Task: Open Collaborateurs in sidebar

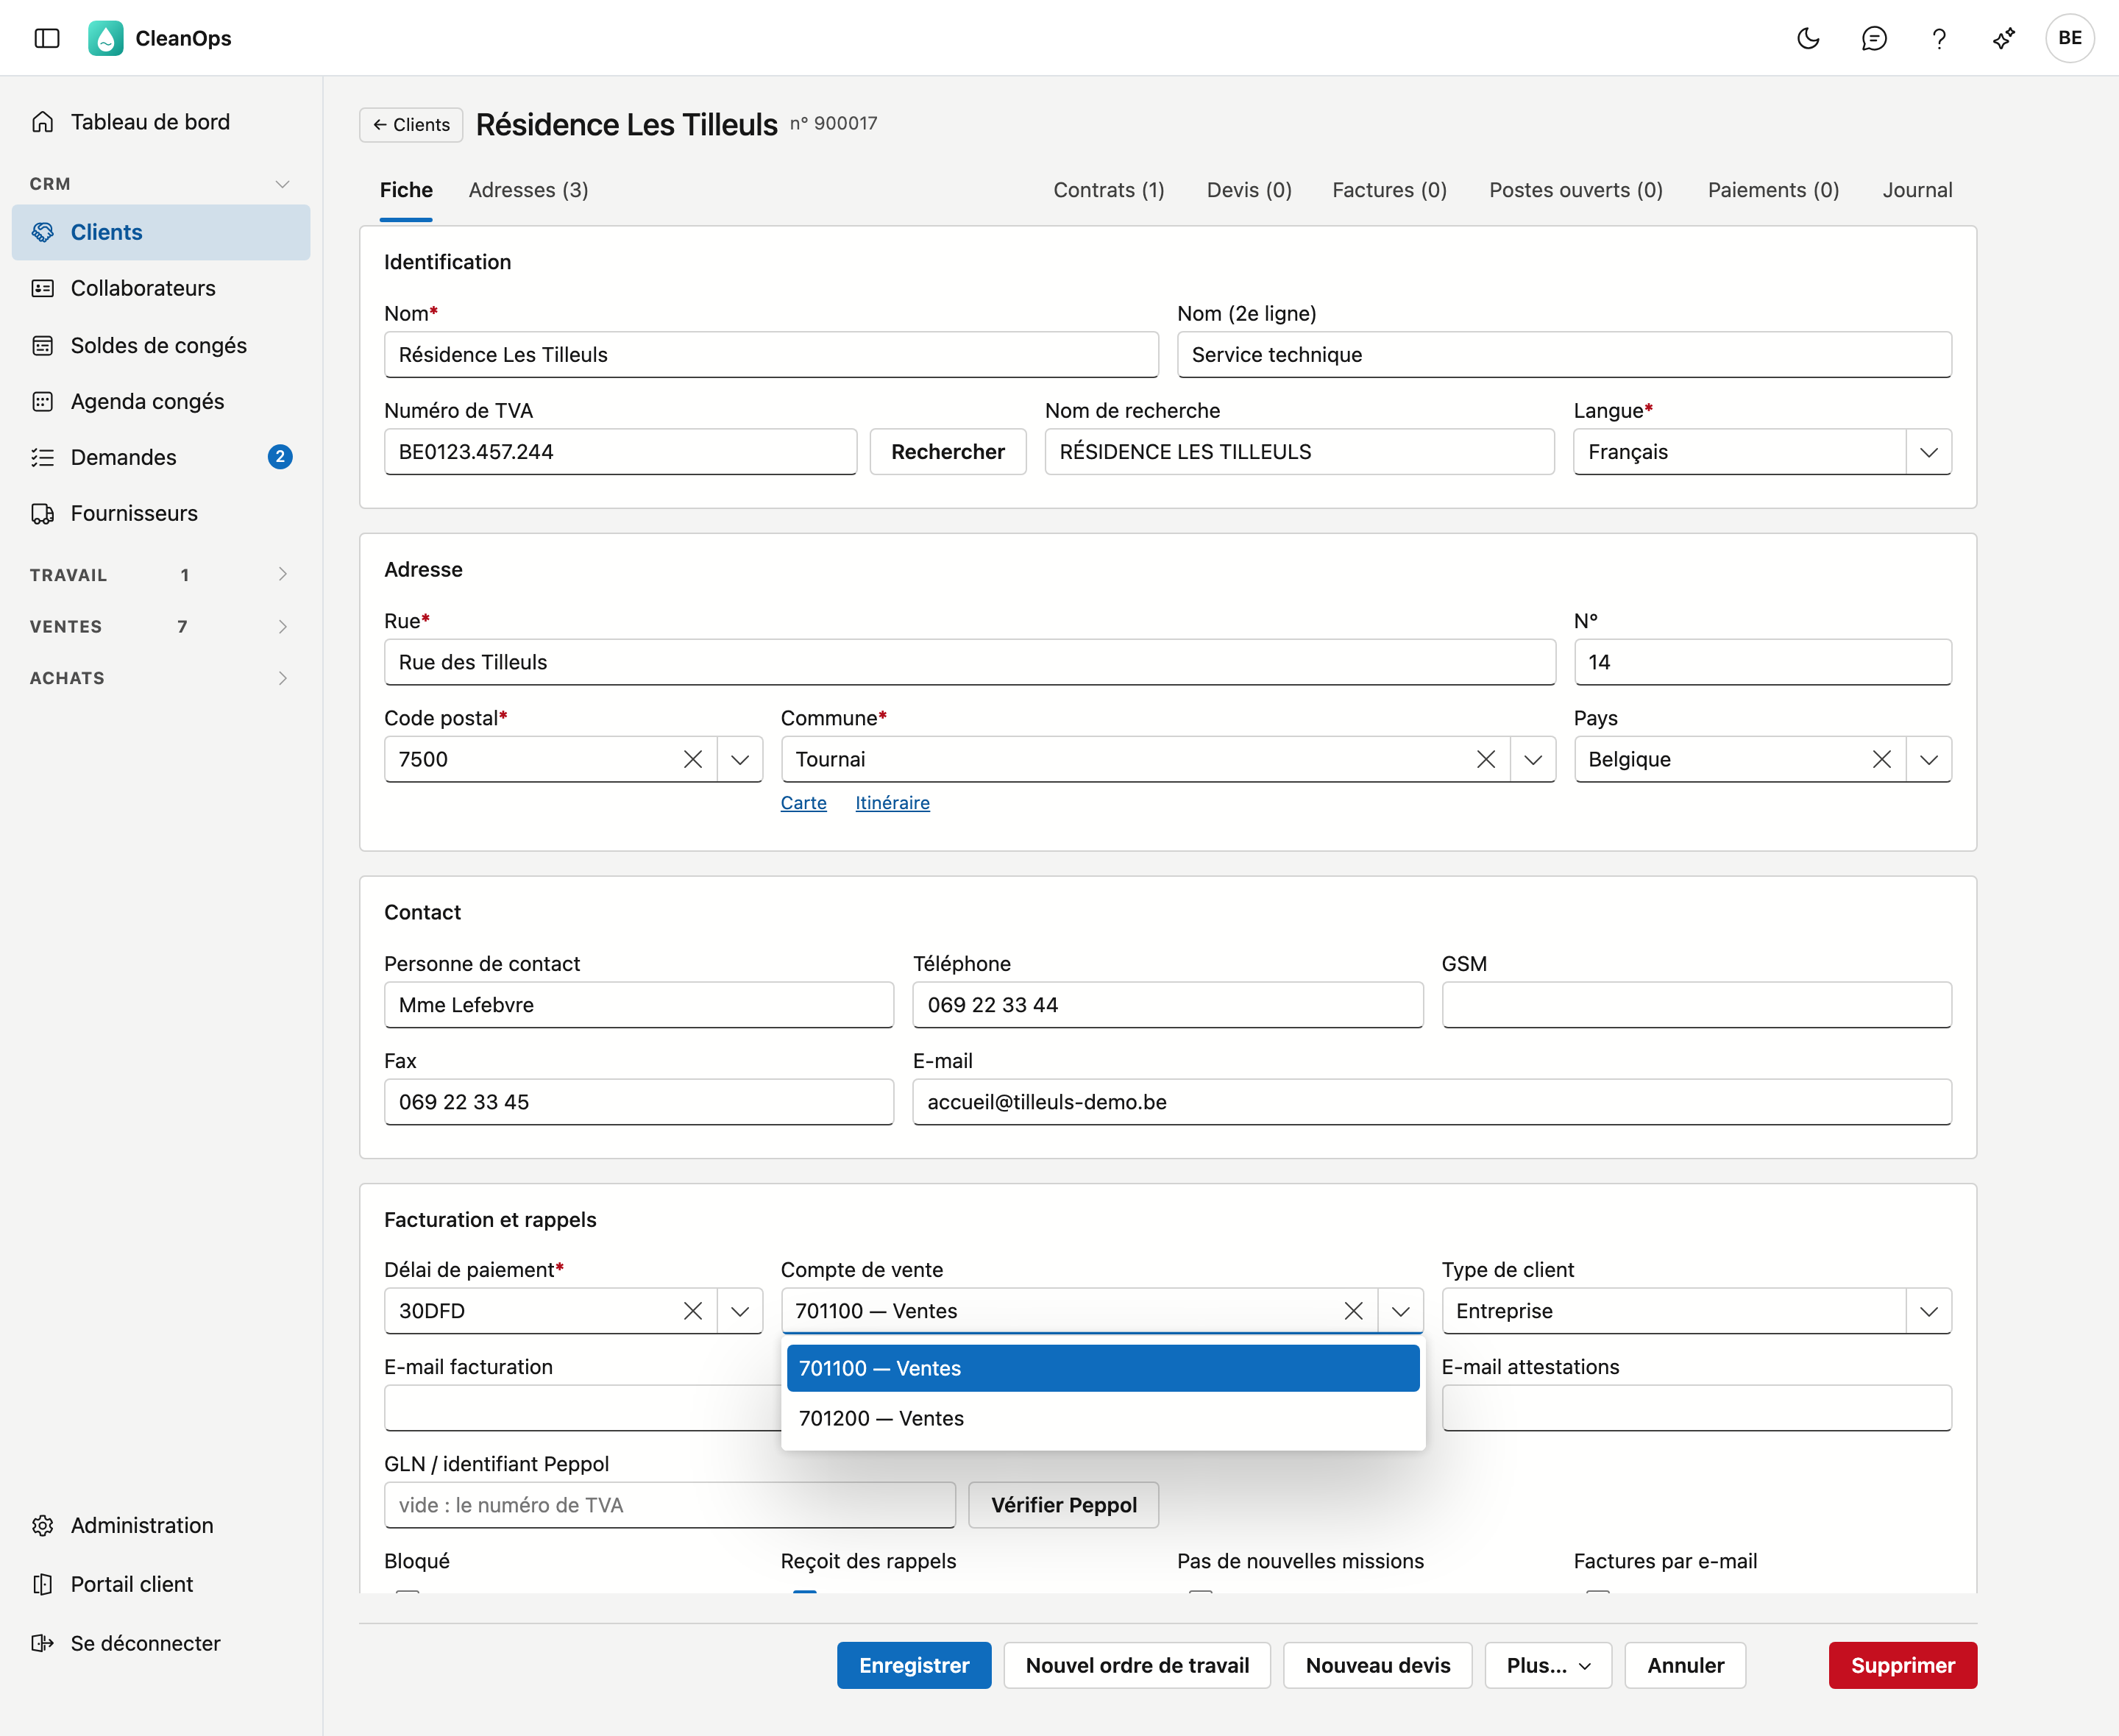Action: (x=161, y=288)
